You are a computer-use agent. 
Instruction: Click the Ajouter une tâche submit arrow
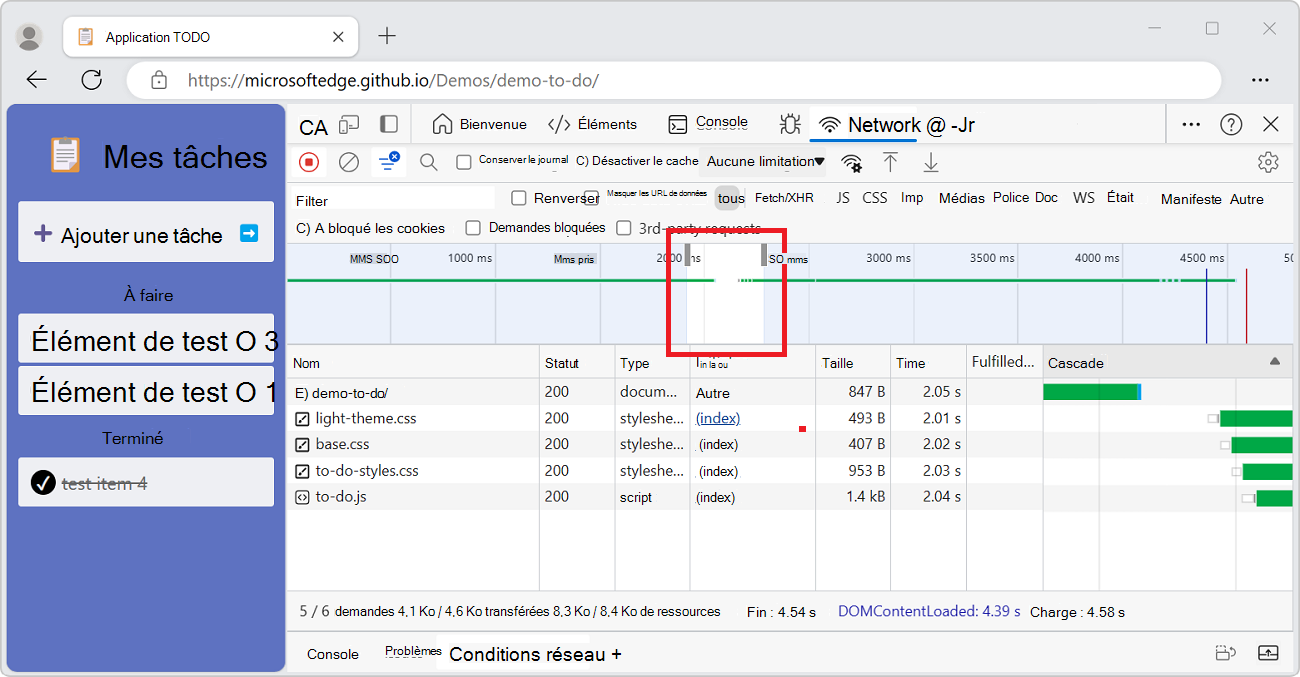pyautogui.click(x=249, y=234)
